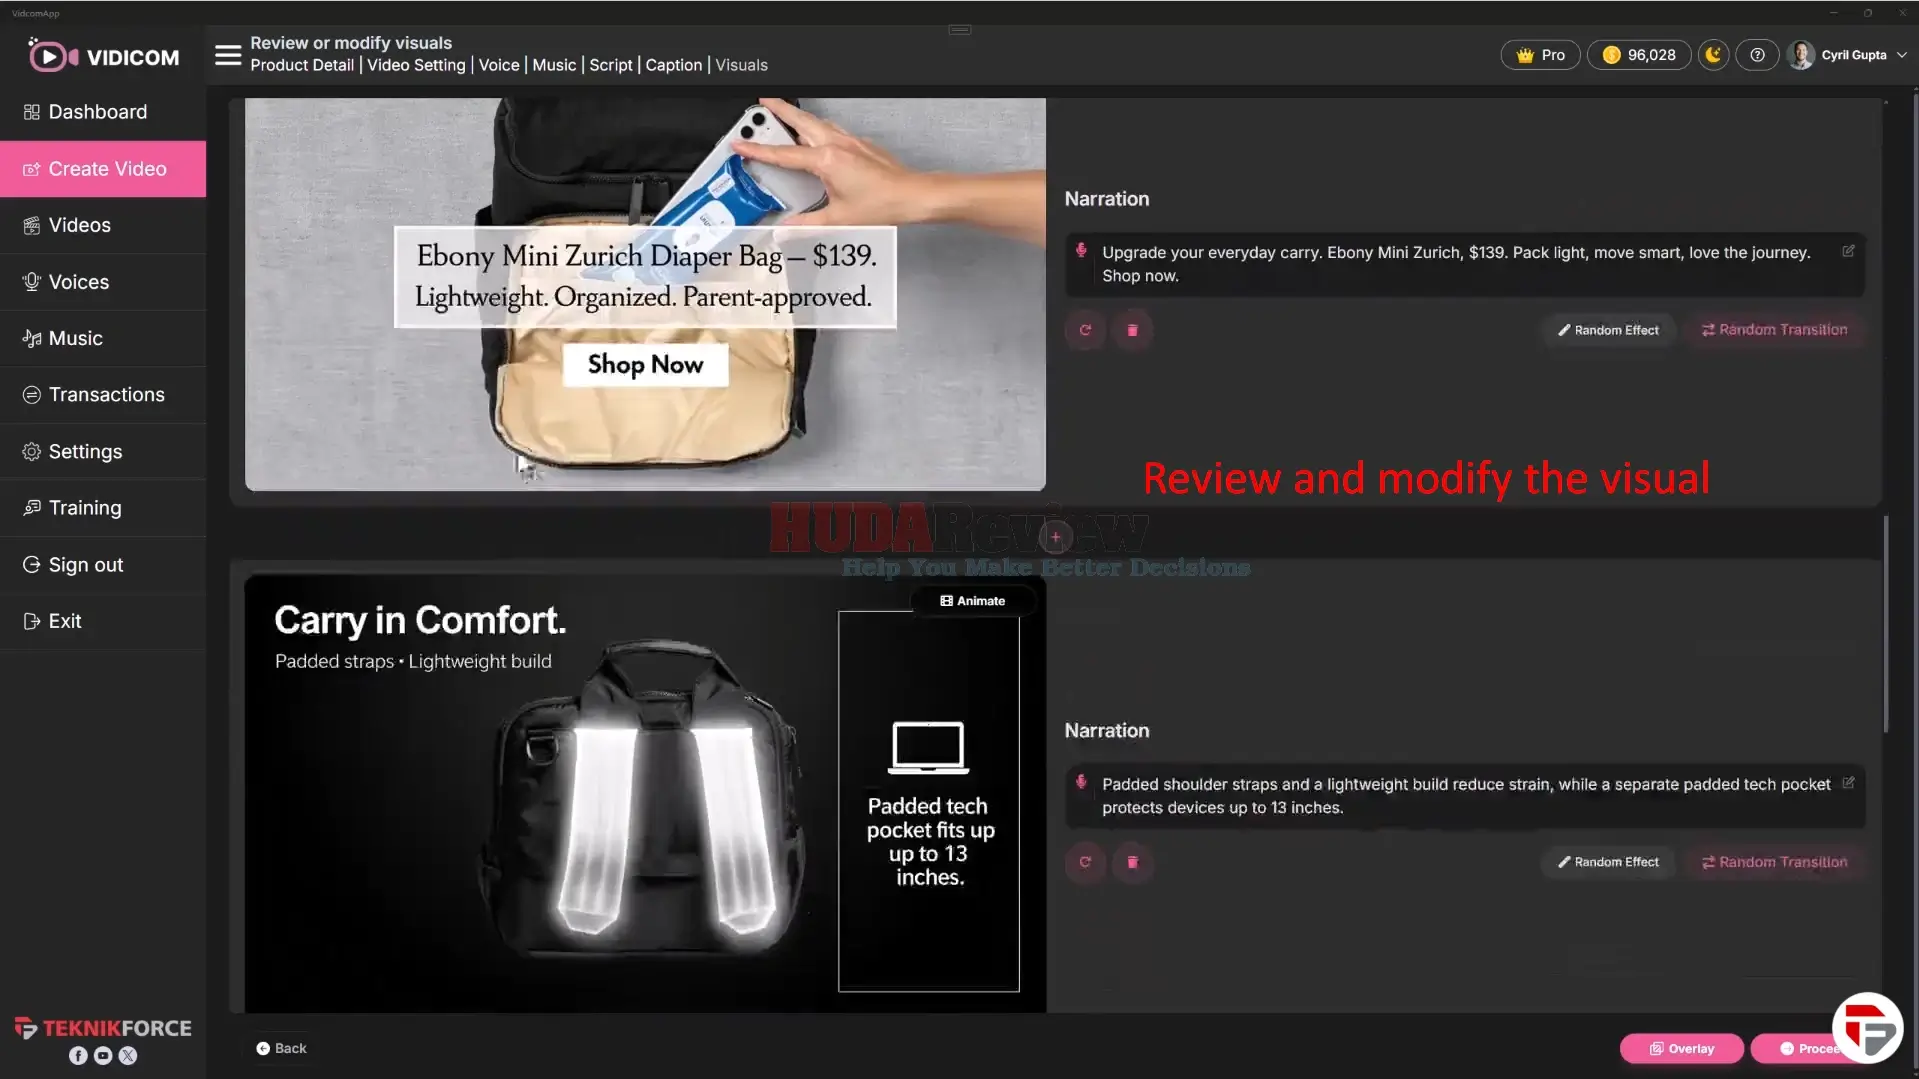This screenshot has width=1919, height=1079.
Task: Animate the Carry in Comfort visual
Action: 973,601
